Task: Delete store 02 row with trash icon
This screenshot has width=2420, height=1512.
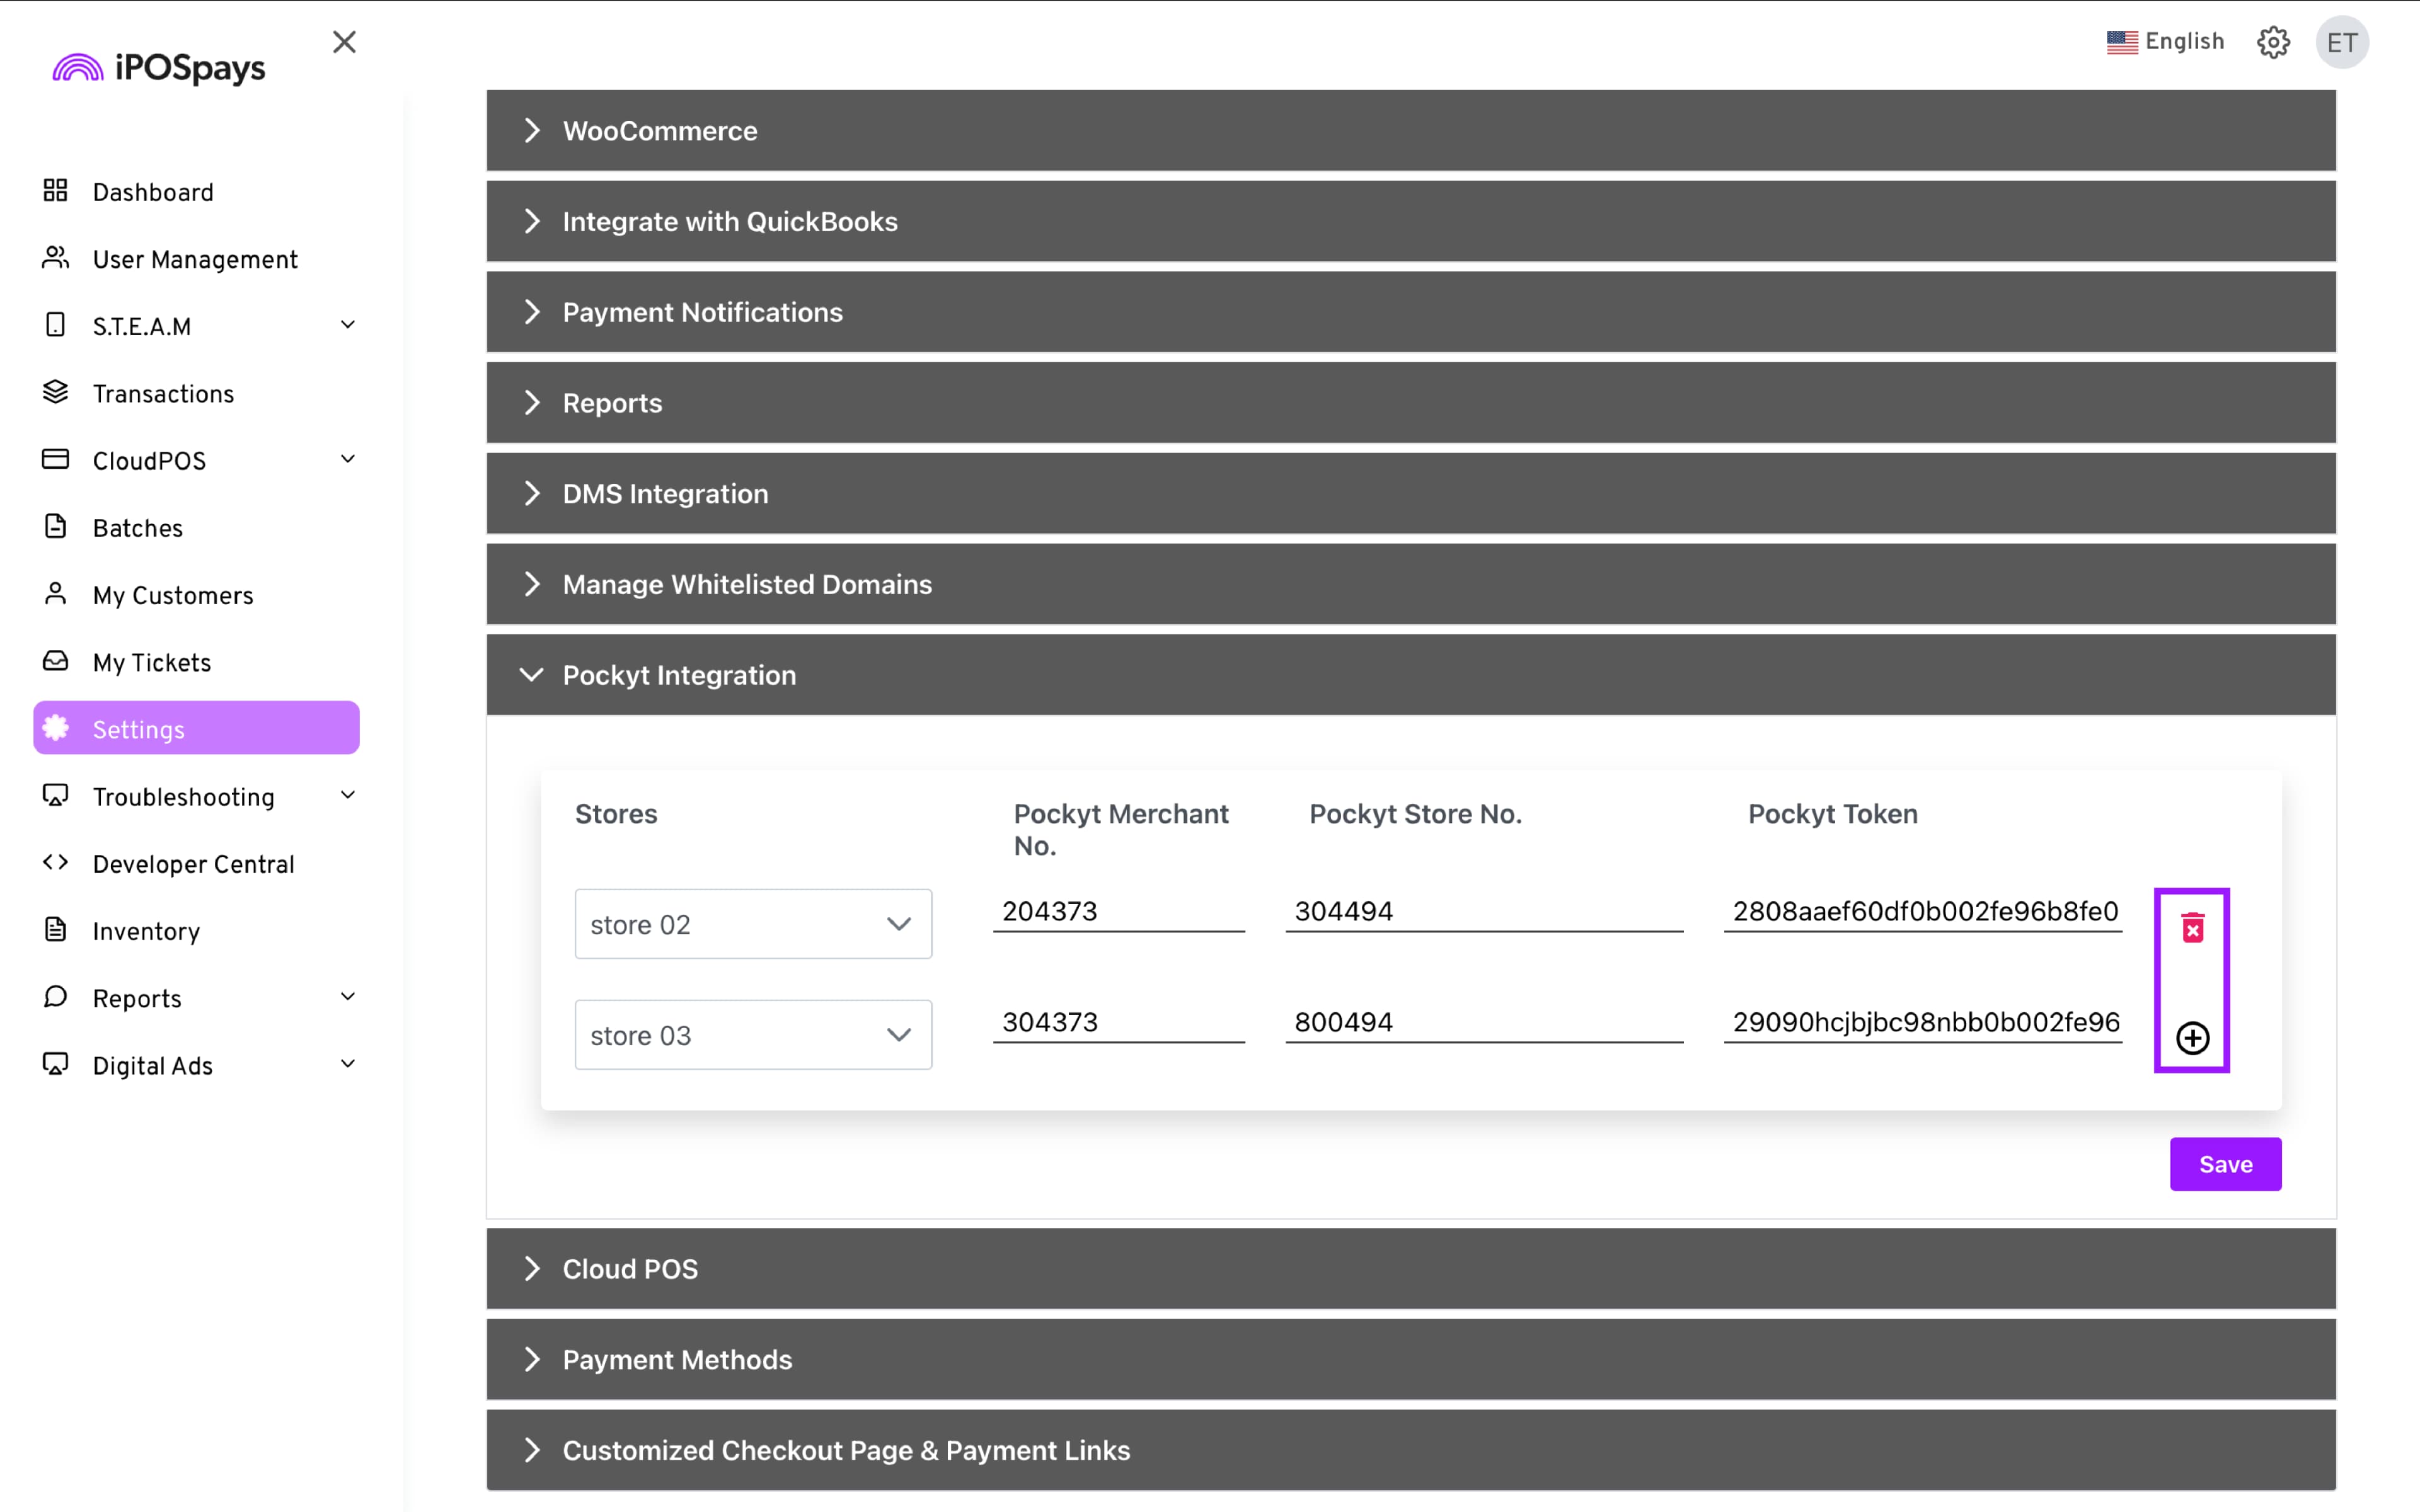Action: pos(2192,928)
